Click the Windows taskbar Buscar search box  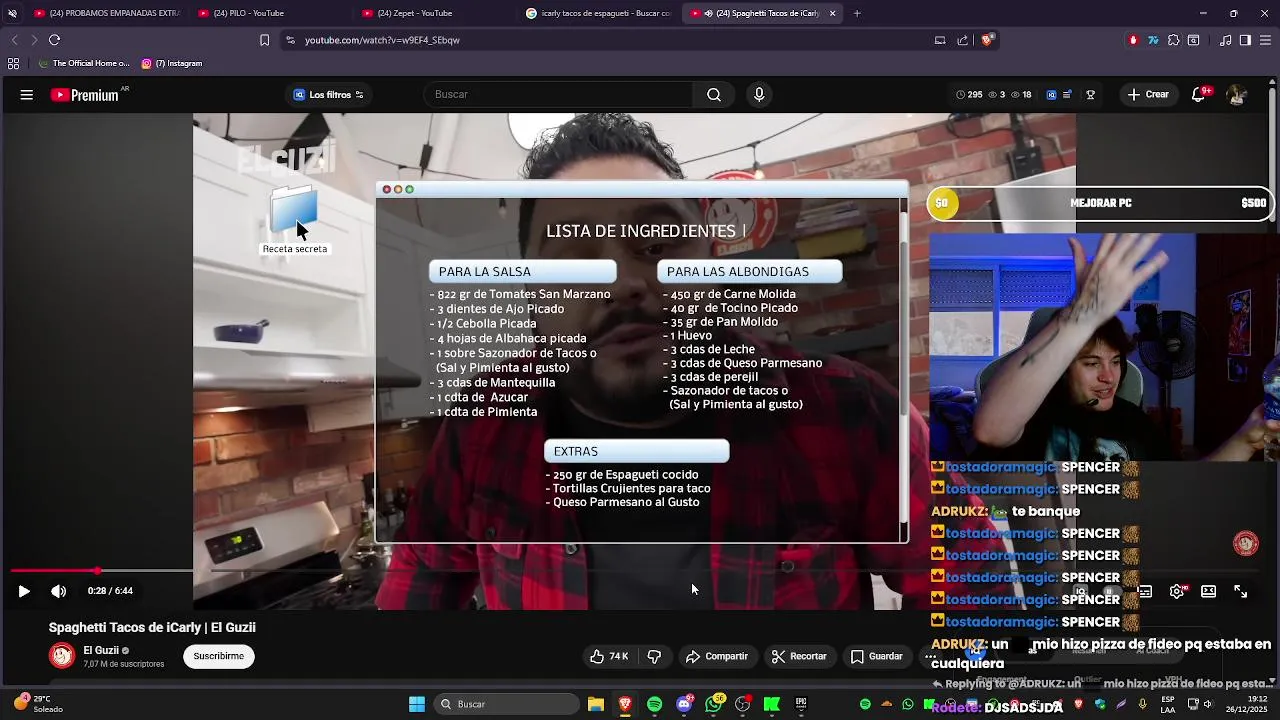(507, 704)
